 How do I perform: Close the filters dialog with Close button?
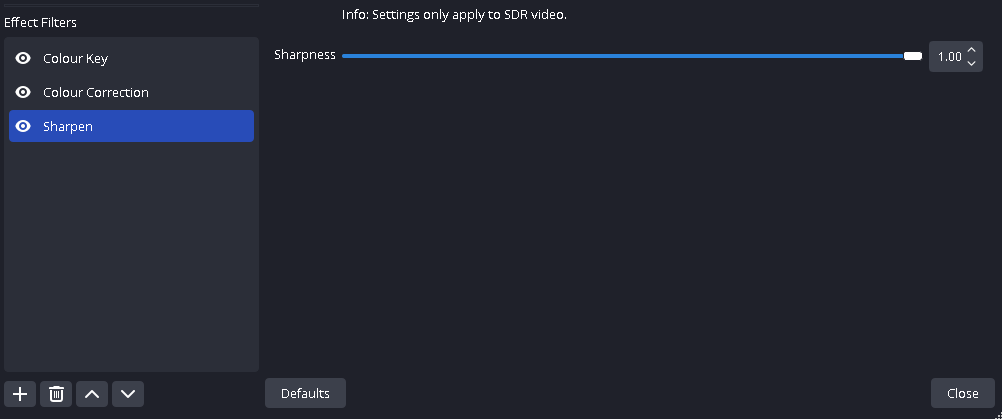pyautogui.click(x=962, y=393)
